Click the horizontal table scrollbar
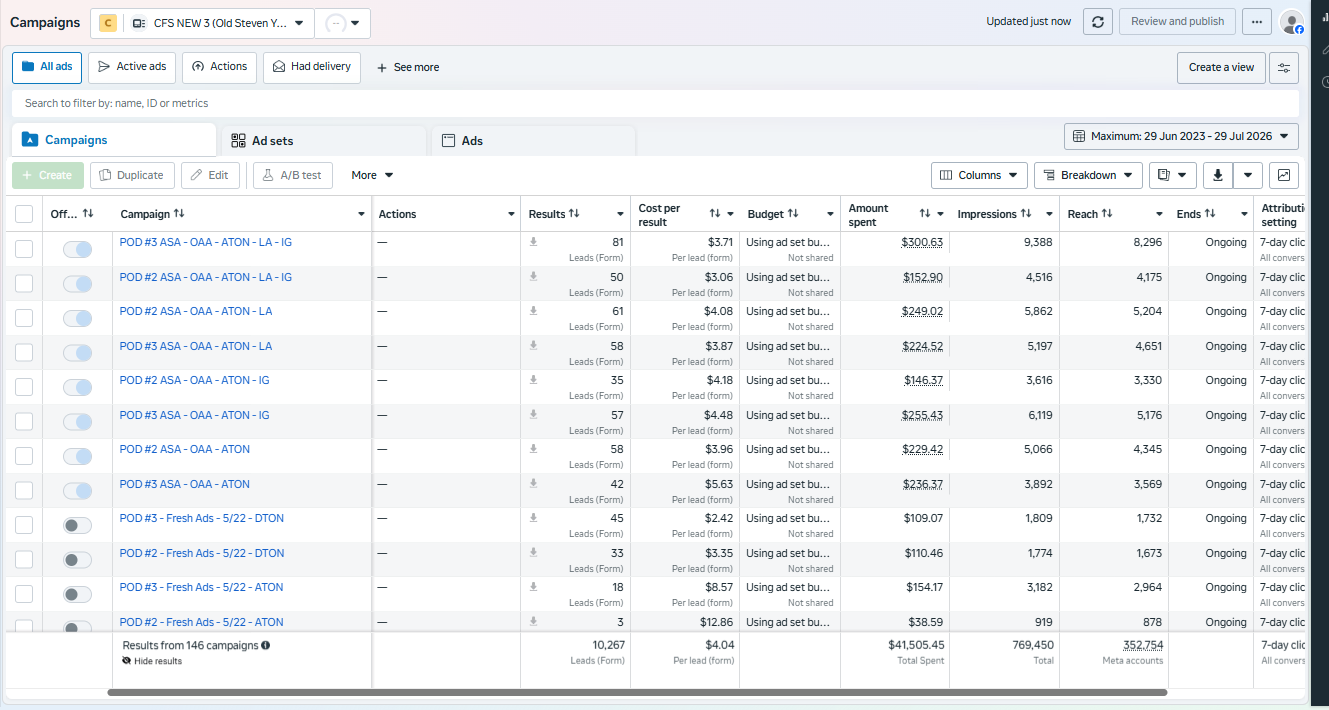 tap(637, 692)
